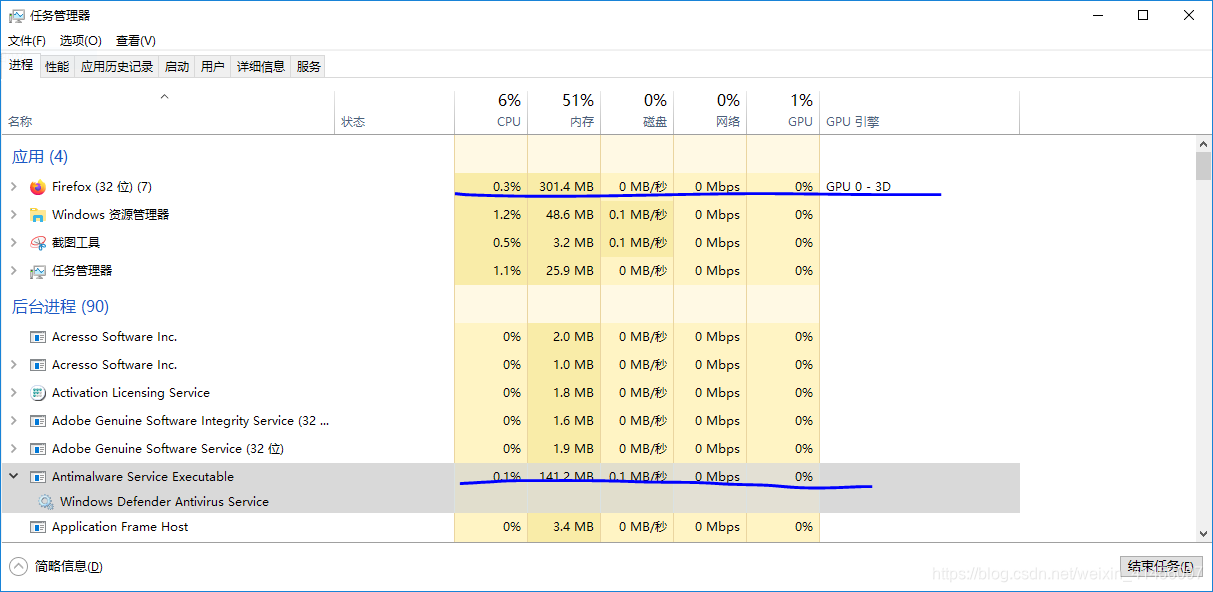The height and width of the screenshot is (592, 1213).
Task: Click the 48.6 MB memory value
Action: [570, 215]
